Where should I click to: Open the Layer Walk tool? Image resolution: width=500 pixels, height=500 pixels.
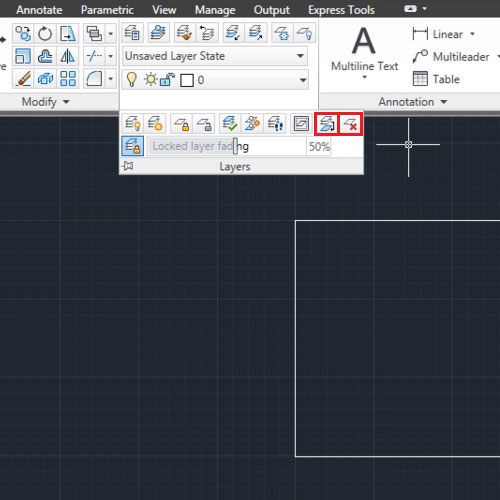tap(275, 124)
